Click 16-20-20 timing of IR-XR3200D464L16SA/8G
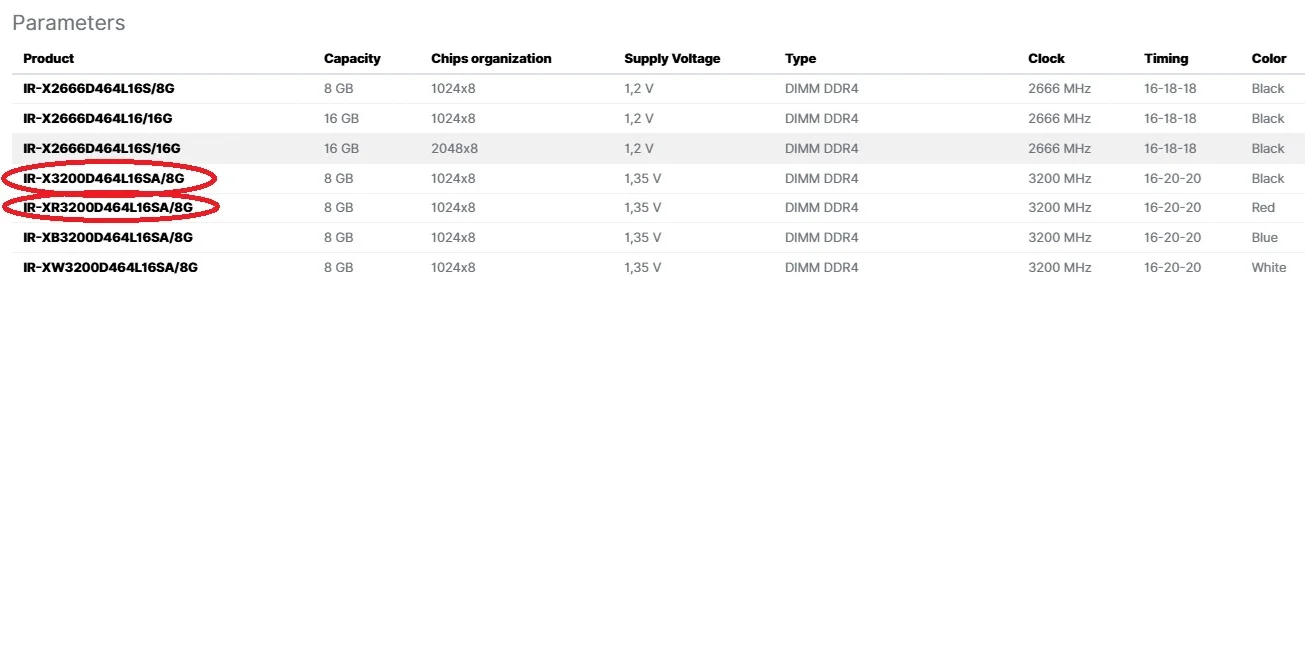This screenshot has height=648, width=1305. click(x=1172, y=207)
